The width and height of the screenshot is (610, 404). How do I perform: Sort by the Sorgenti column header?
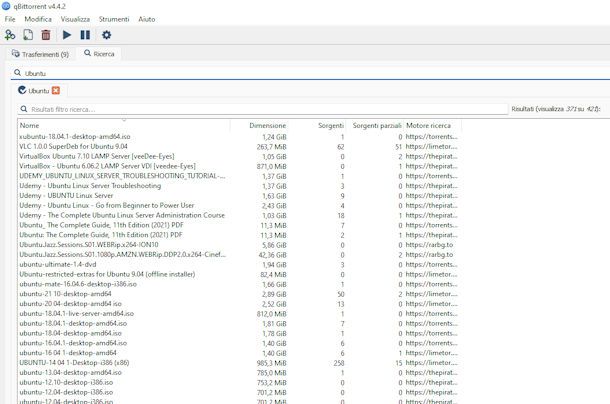[317, 126]
